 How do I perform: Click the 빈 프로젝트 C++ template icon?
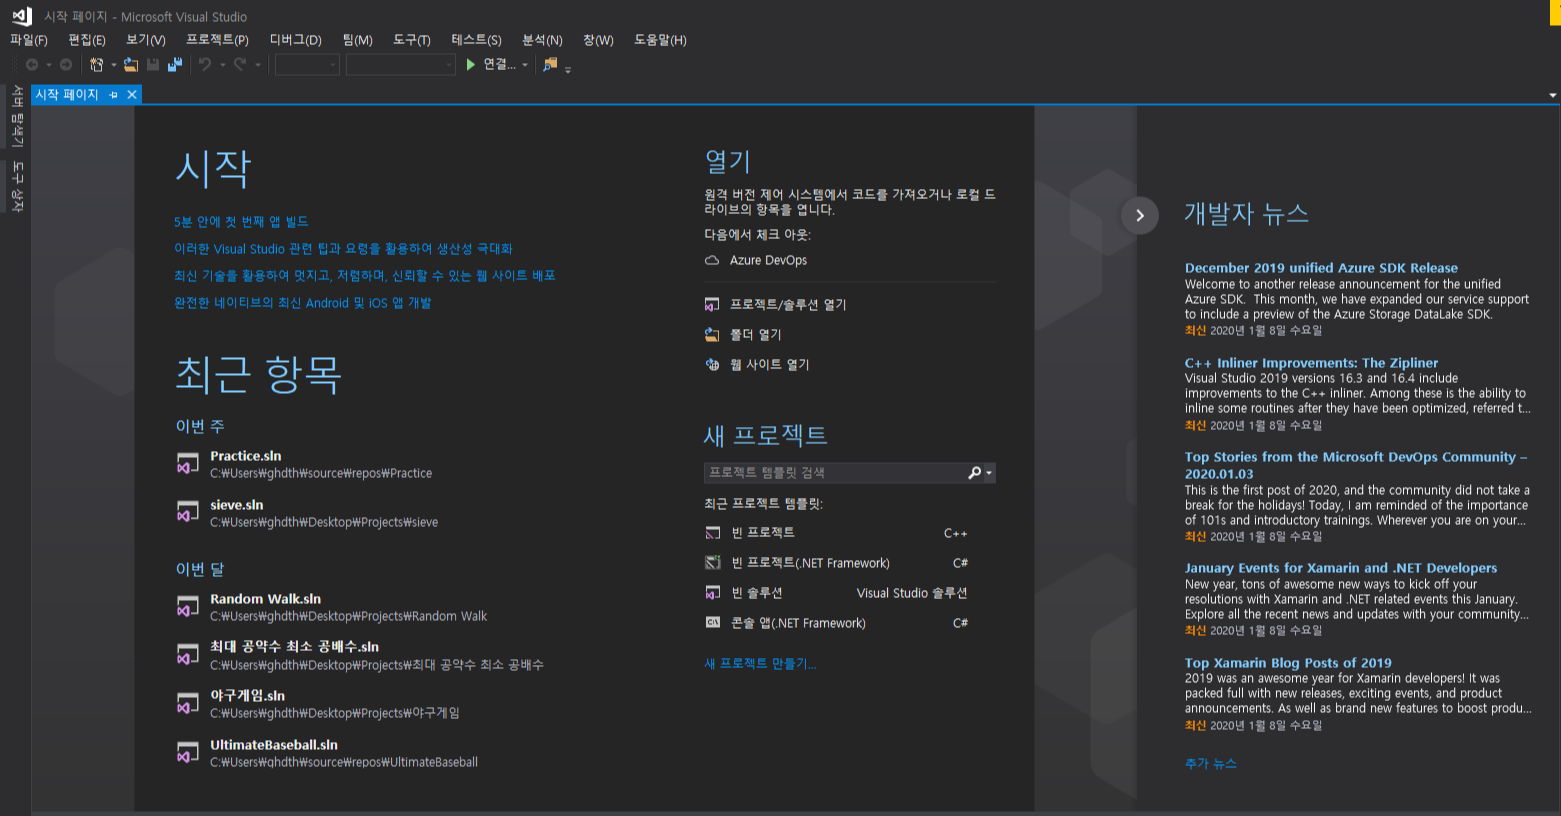pos(713,533)
